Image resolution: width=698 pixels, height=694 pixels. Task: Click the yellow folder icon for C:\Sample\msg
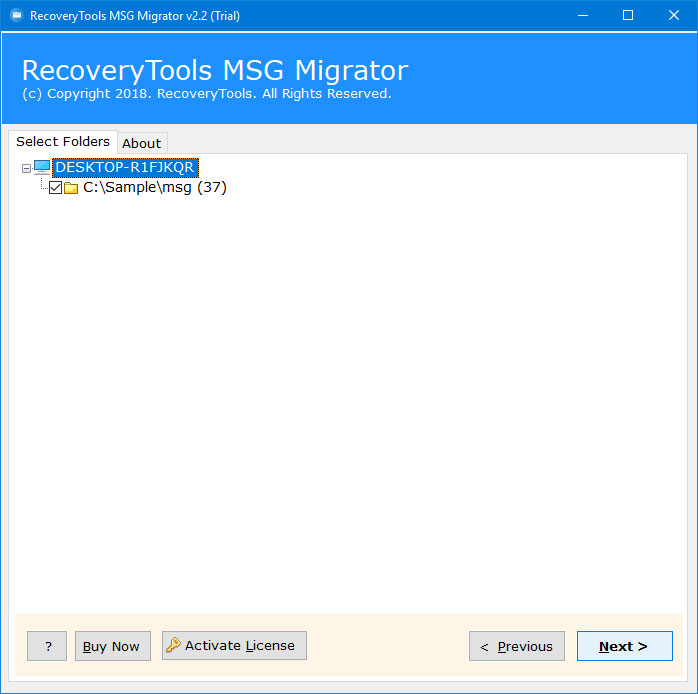(71, 188)
